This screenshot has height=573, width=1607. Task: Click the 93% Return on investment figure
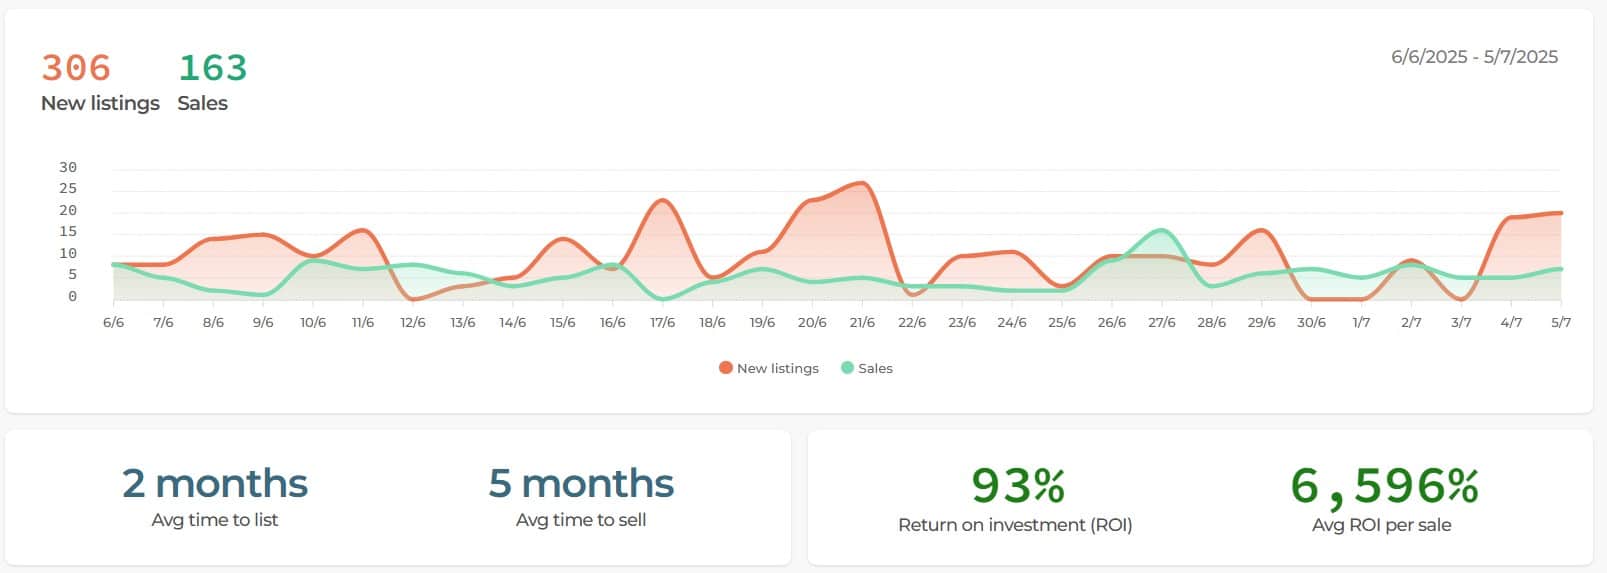pos(1017,486)
